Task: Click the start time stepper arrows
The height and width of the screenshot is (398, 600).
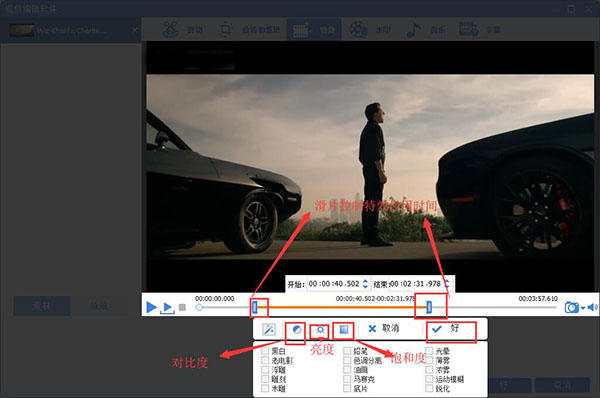Action: click(365, 284)
